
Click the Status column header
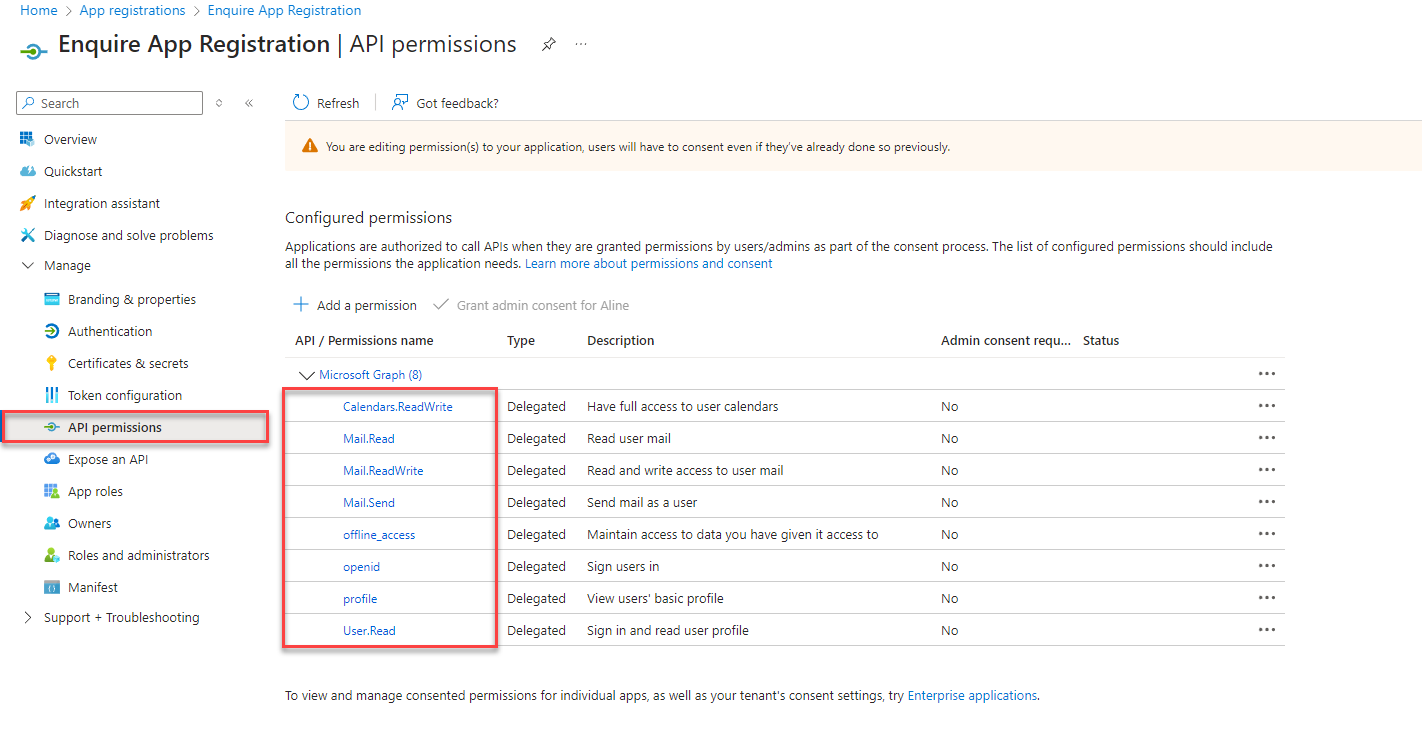(x=1101, y=340)
